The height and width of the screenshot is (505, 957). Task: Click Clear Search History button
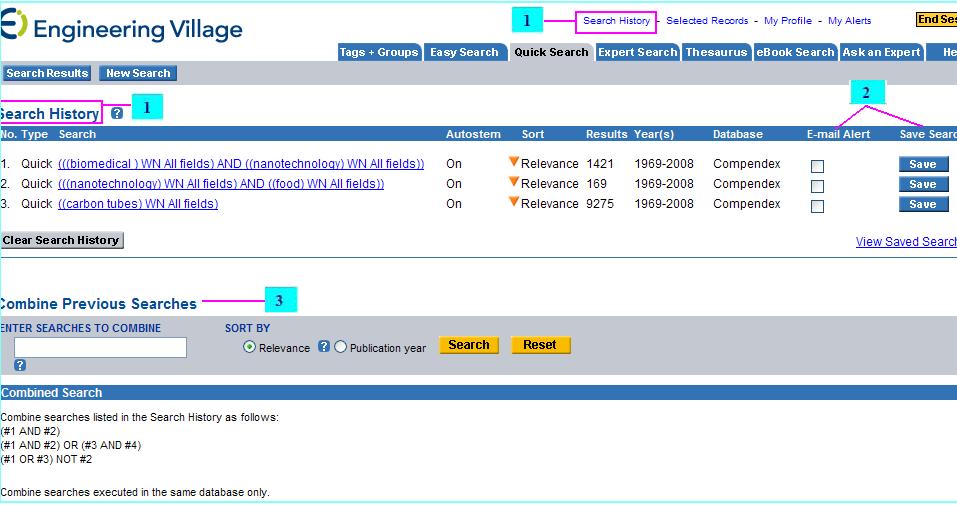[61, 240]
